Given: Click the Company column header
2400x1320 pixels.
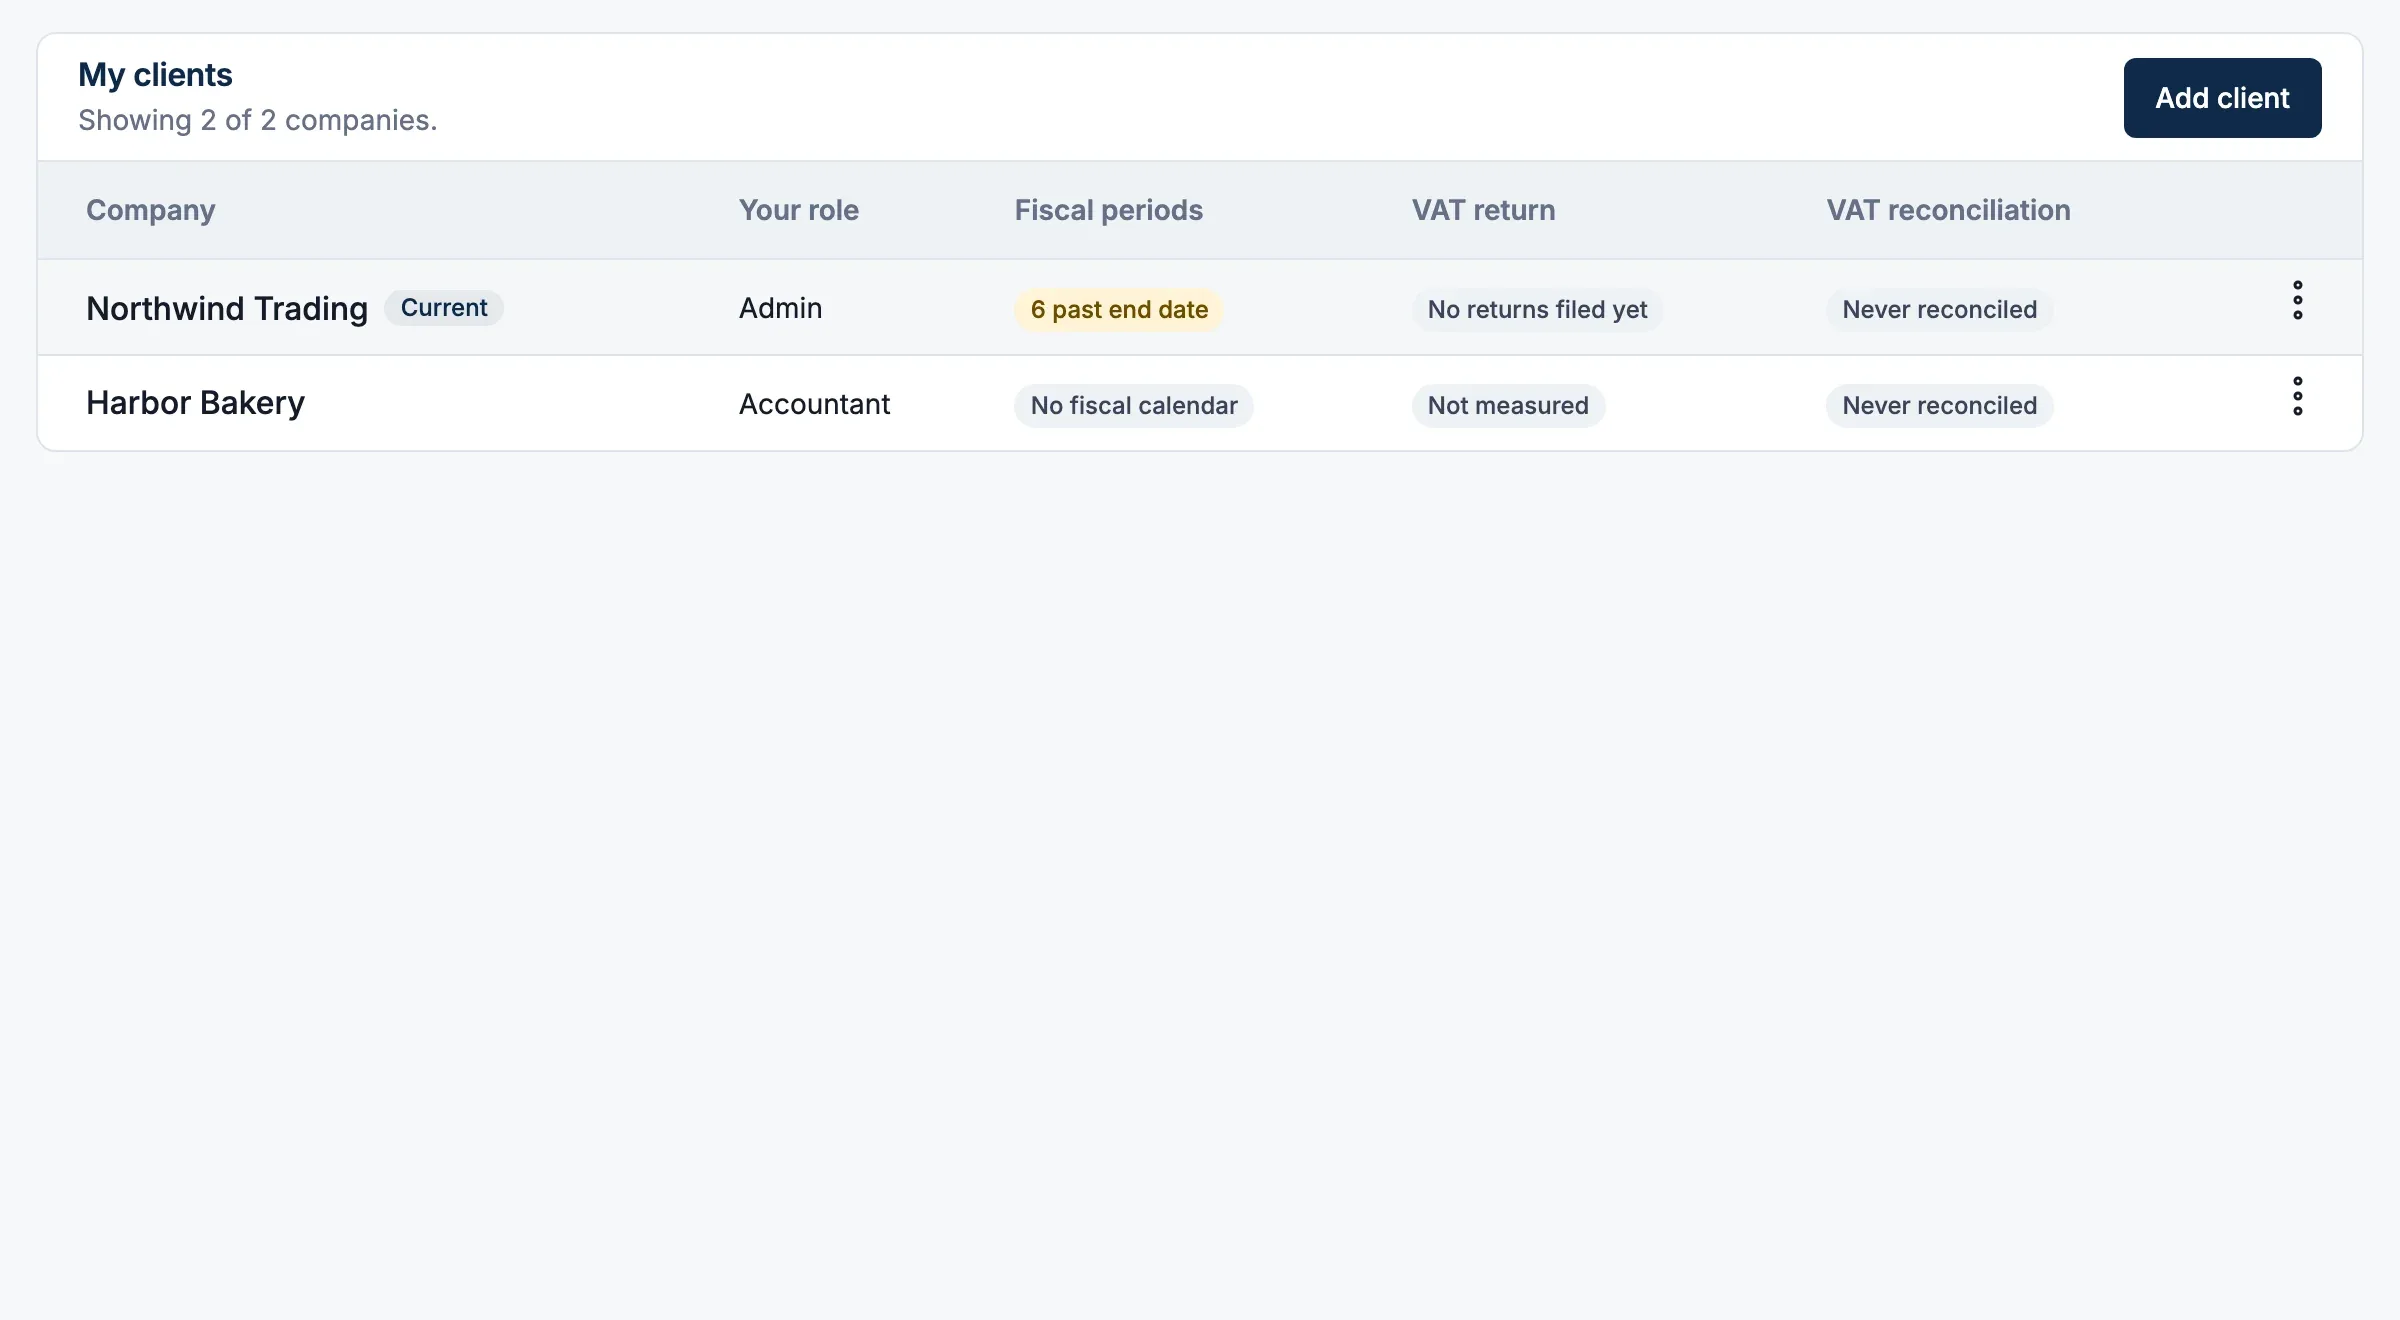Looking at the screenshot, I should pyautogui.click(x=151, y=210).
